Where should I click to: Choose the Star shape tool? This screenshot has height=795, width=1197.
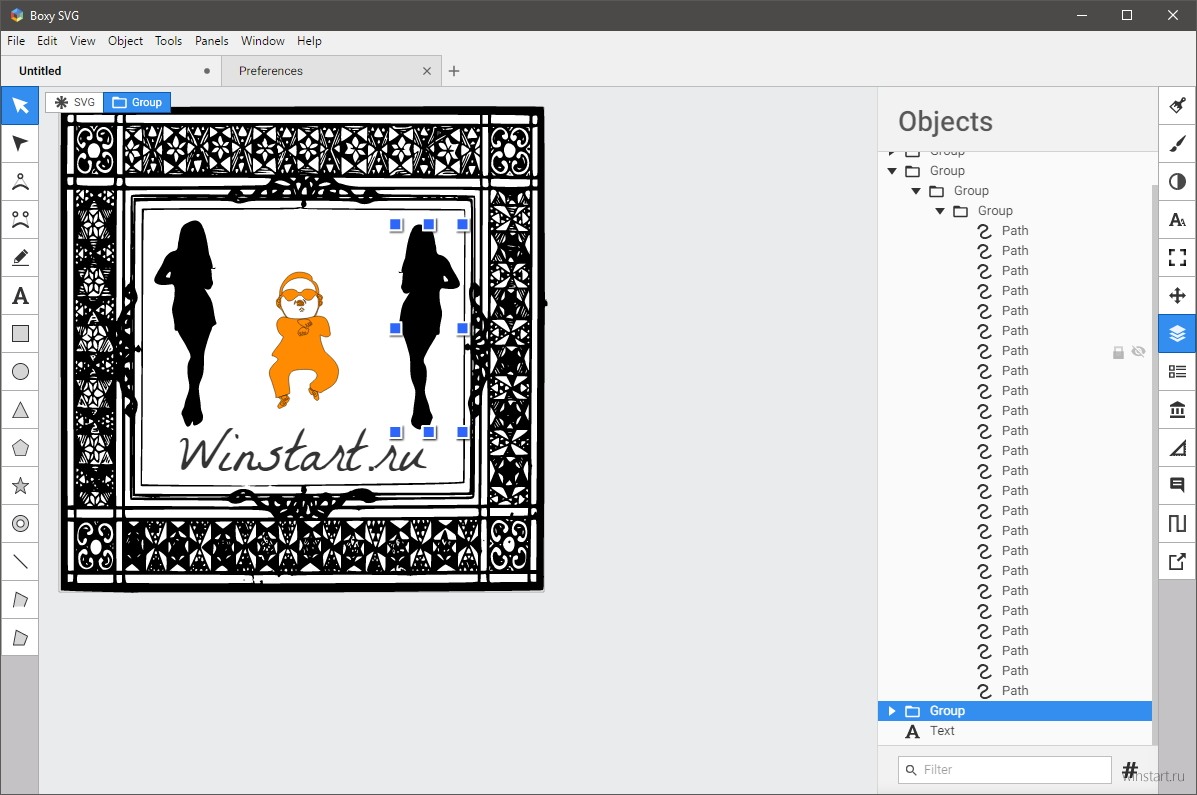(x=20, y=486)
